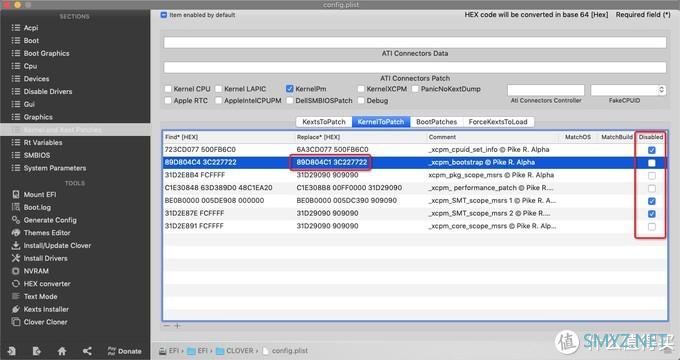Focus the ATI Connectors Data field
The image size is (680, 360).
(415, 43)
